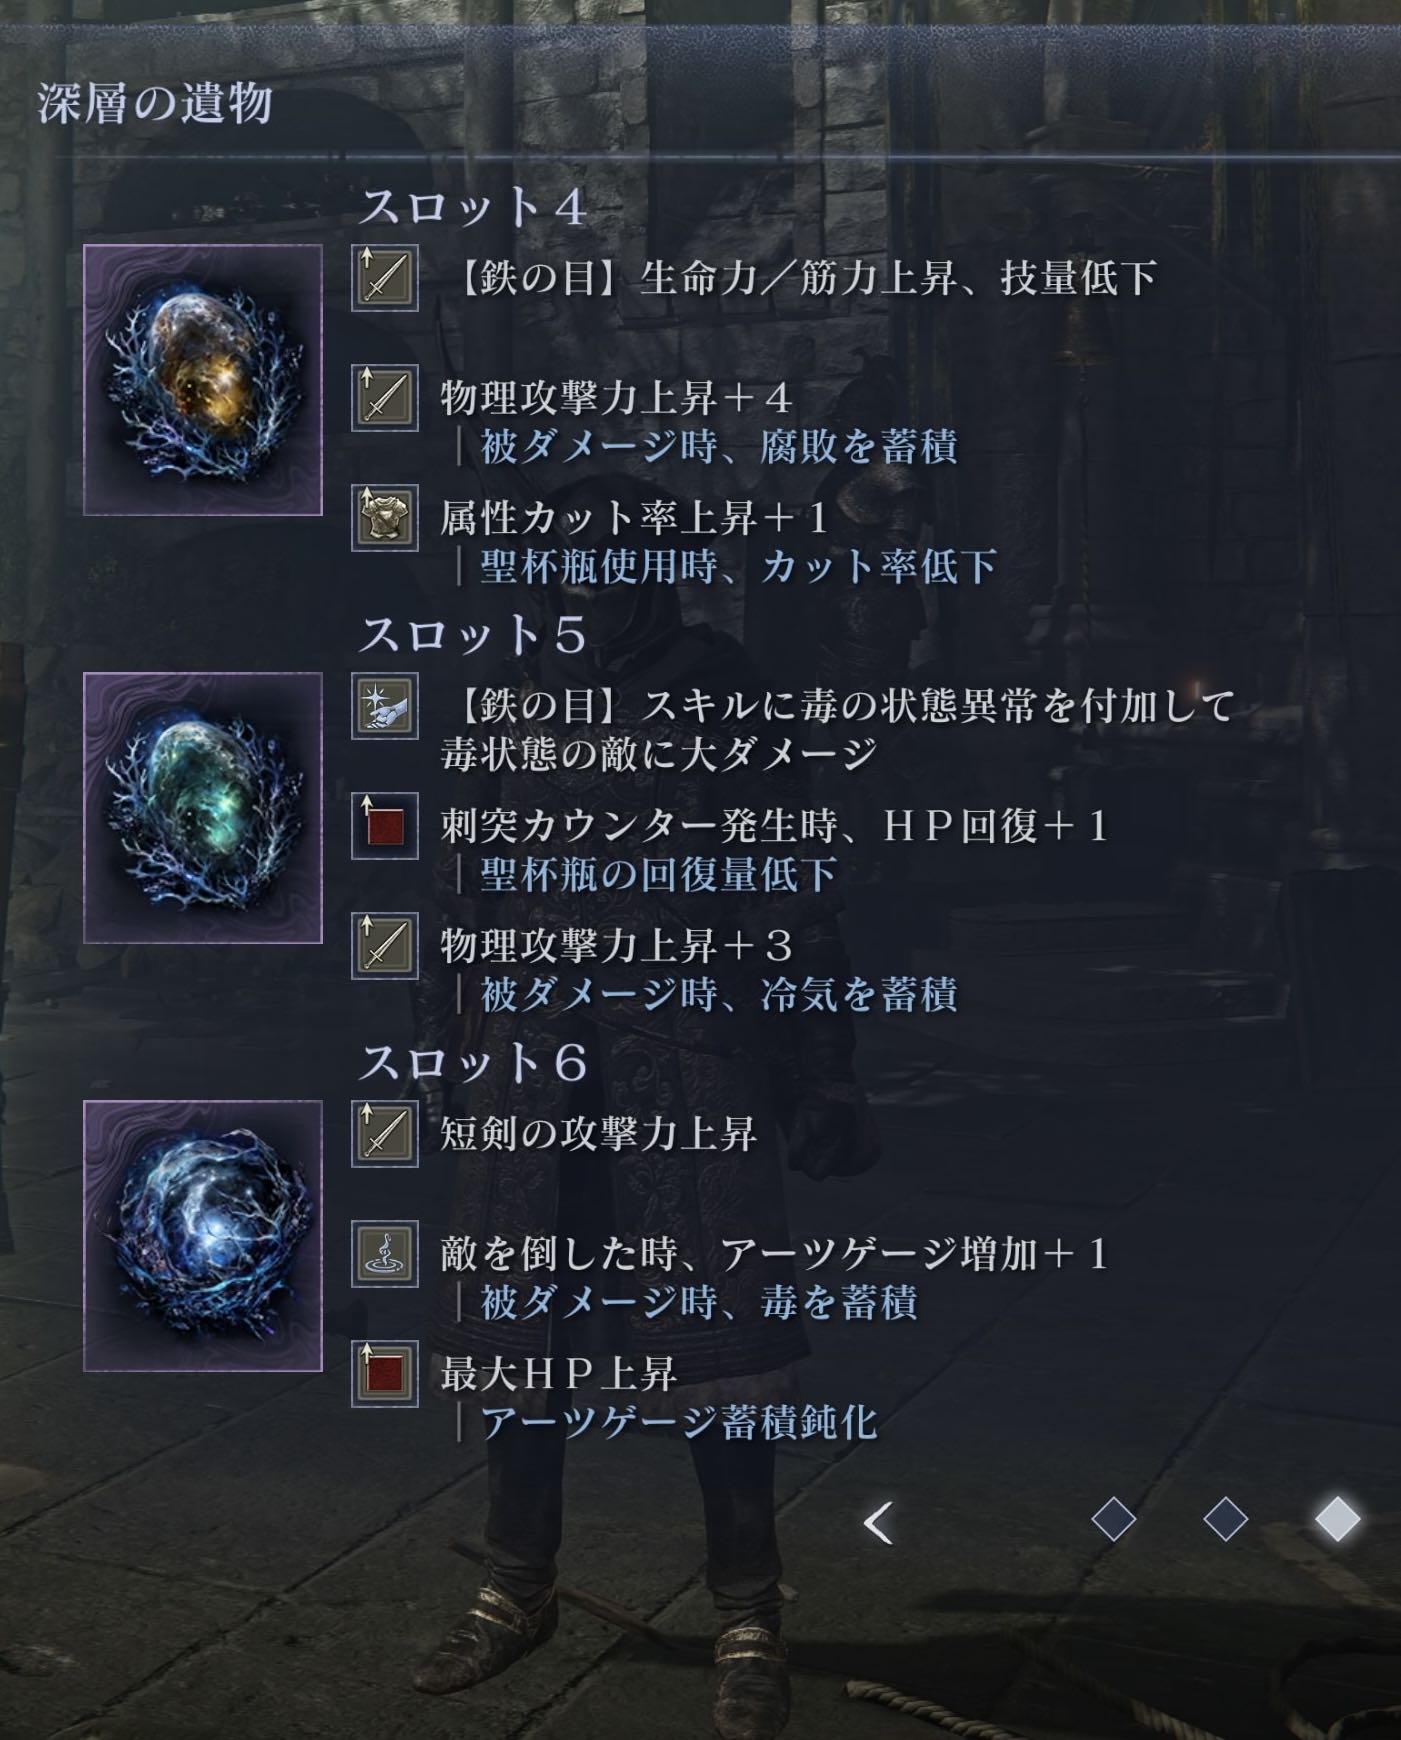Click sword icon beside 短剣の攻撃力上昇
This screenshot has height=1740, width=1401.
point(385,1134)
